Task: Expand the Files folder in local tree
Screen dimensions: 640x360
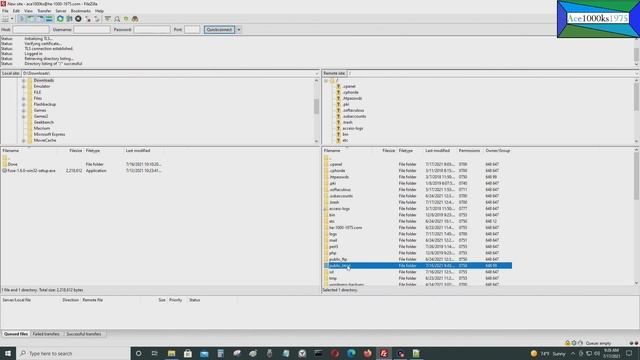Action: [23, 98]
